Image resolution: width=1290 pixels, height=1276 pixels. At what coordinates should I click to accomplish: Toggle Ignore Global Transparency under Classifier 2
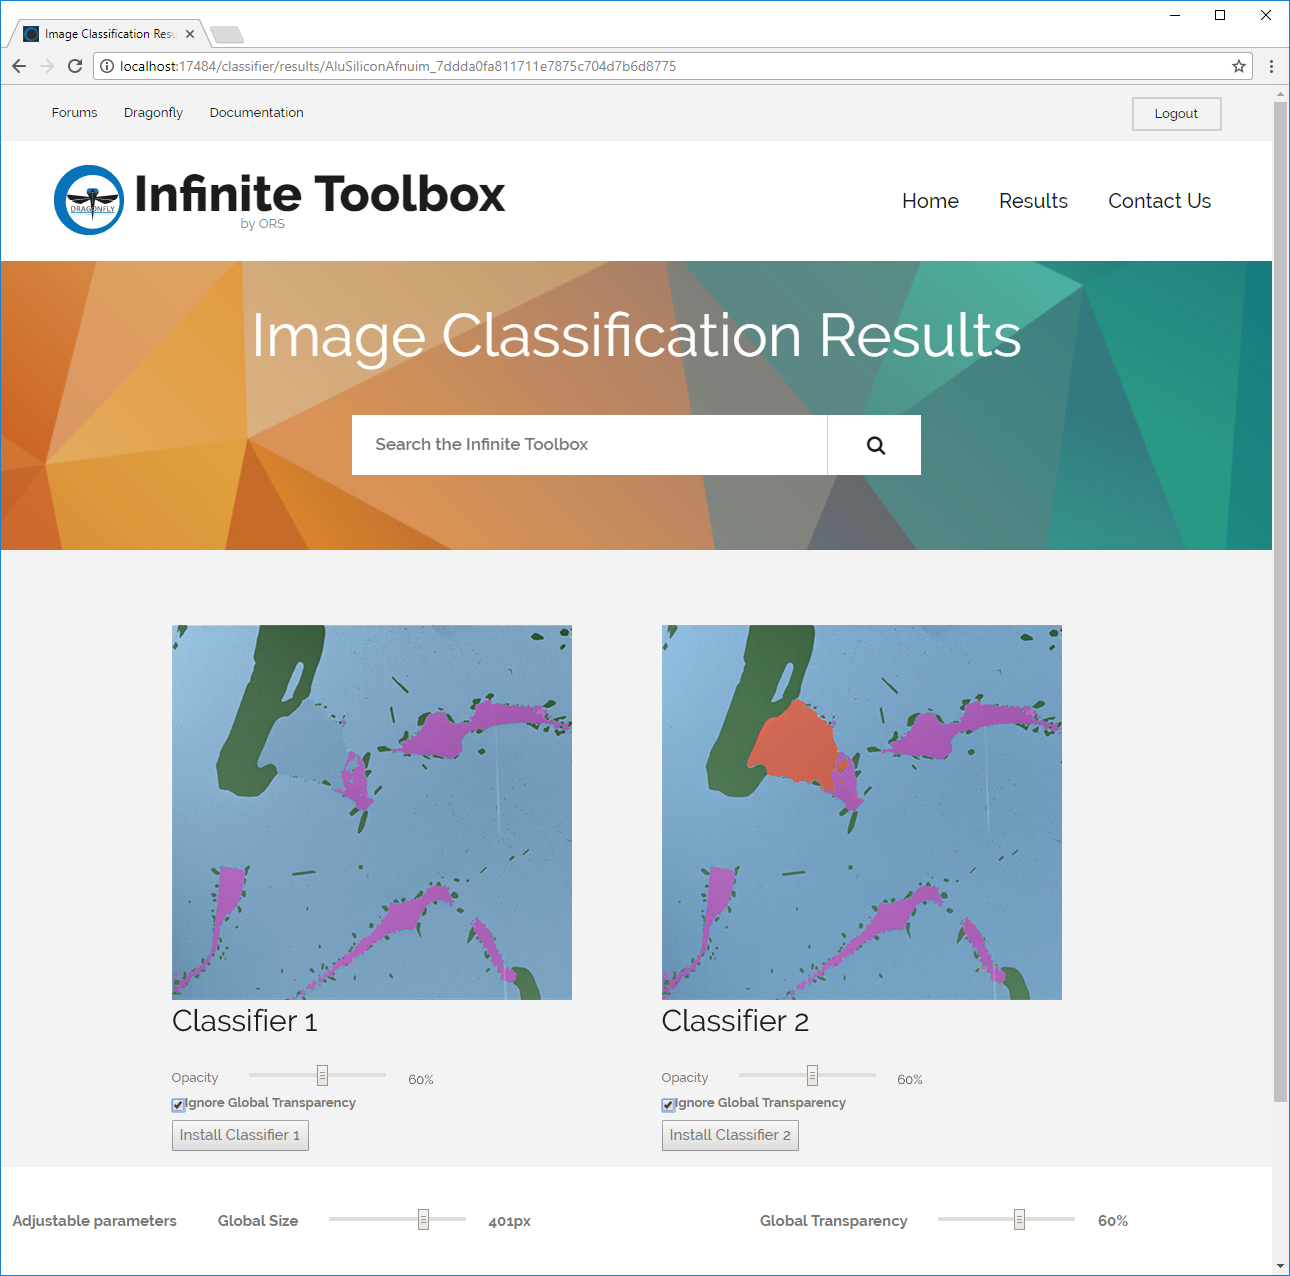coord(668,1105)
